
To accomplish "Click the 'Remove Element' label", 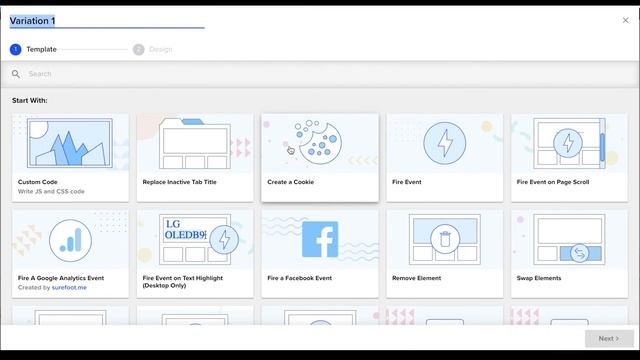I will pos(416,278).
